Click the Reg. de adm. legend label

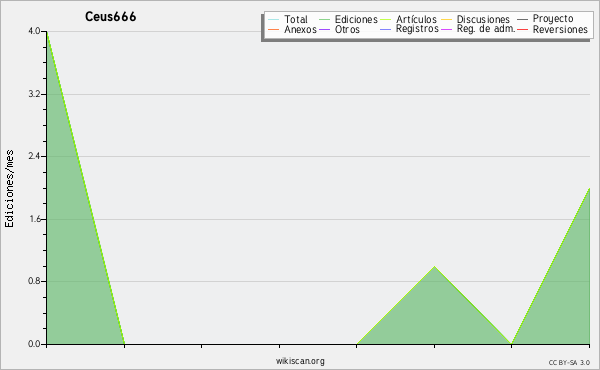(x=486, y=29)
